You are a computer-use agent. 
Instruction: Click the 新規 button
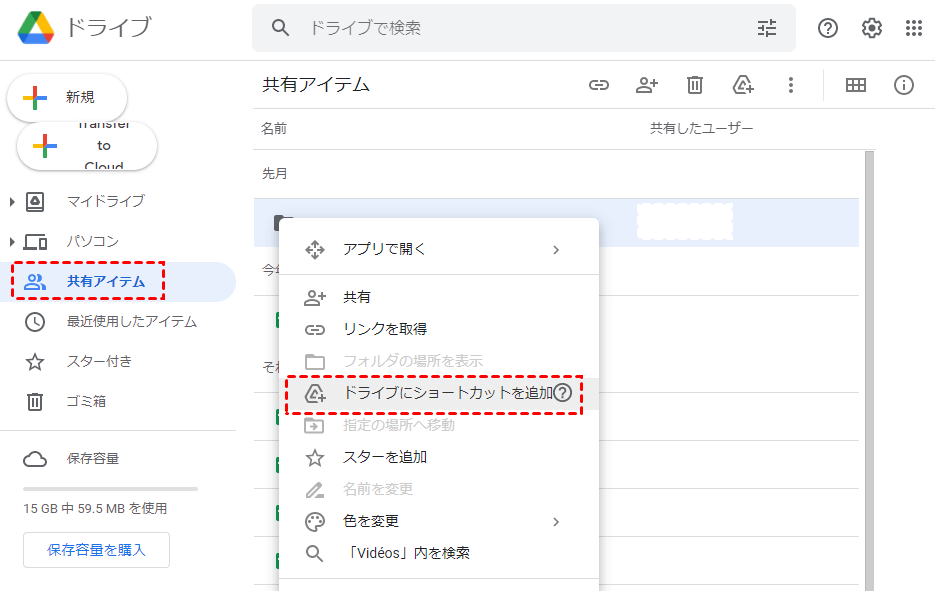point(67,97)
